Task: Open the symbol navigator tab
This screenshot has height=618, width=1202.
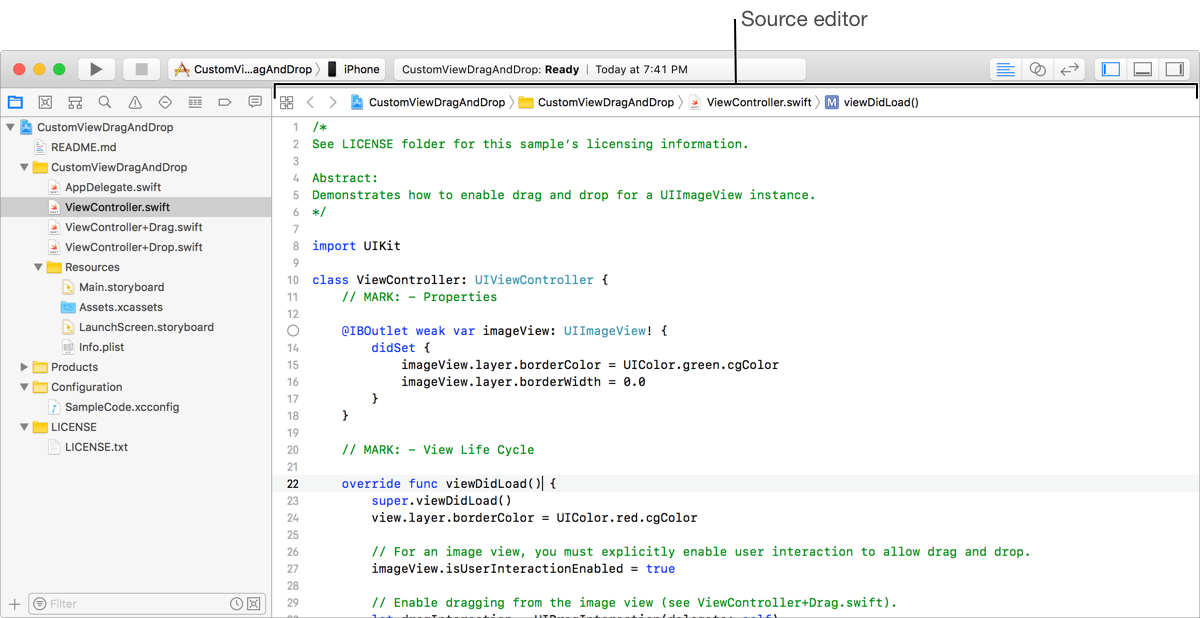Action: [75, 102]
